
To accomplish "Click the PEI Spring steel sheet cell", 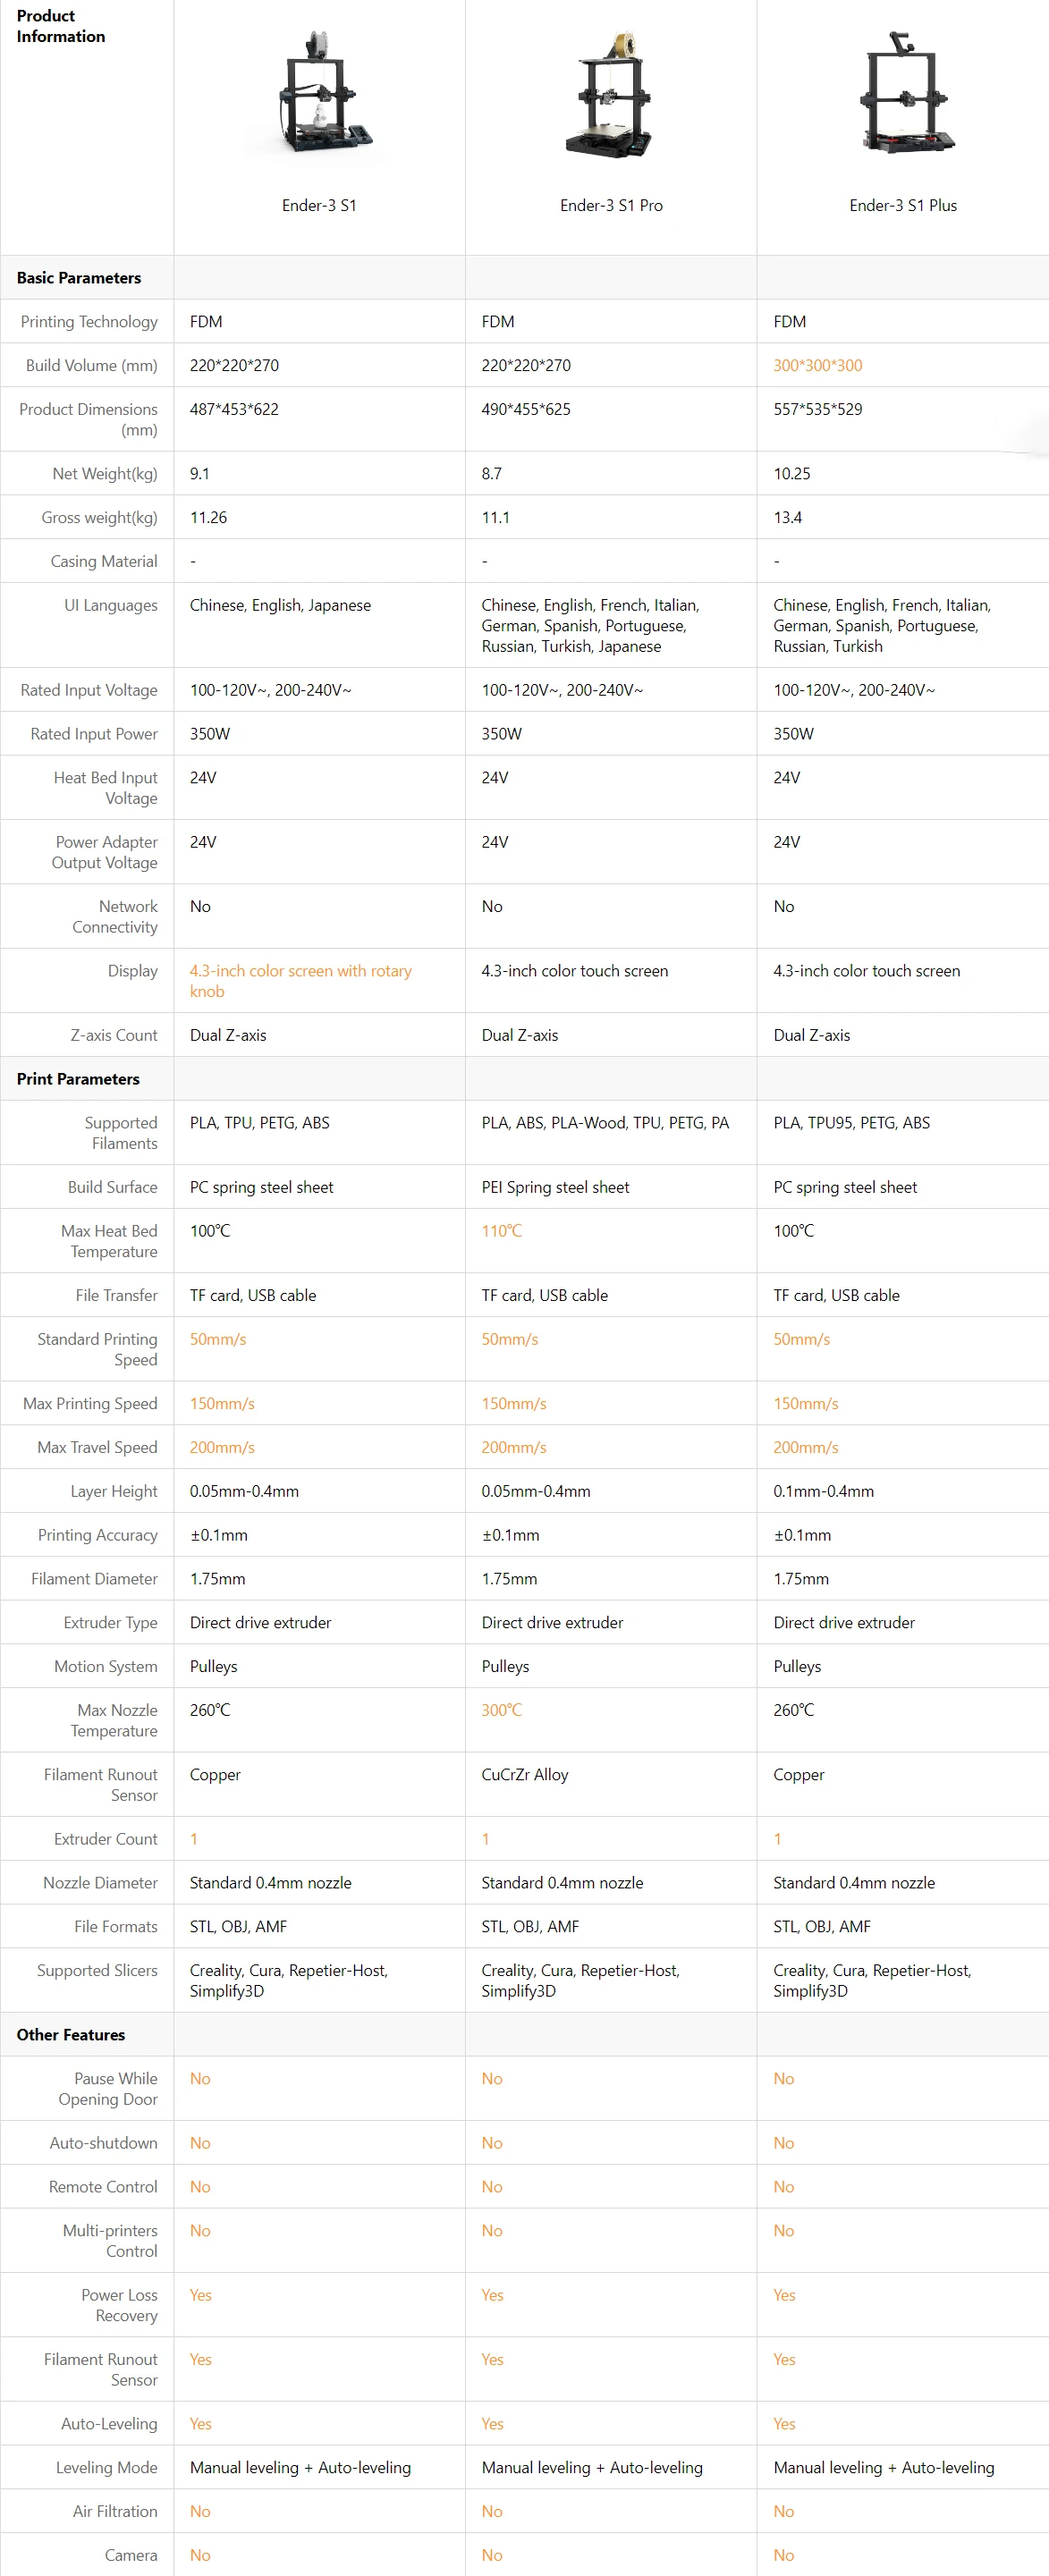I will (x=555, y=1187).
